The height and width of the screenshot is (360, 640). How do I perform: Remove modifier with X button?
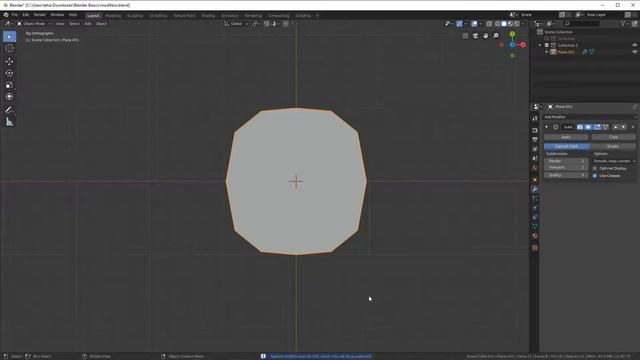coord(633,127)
